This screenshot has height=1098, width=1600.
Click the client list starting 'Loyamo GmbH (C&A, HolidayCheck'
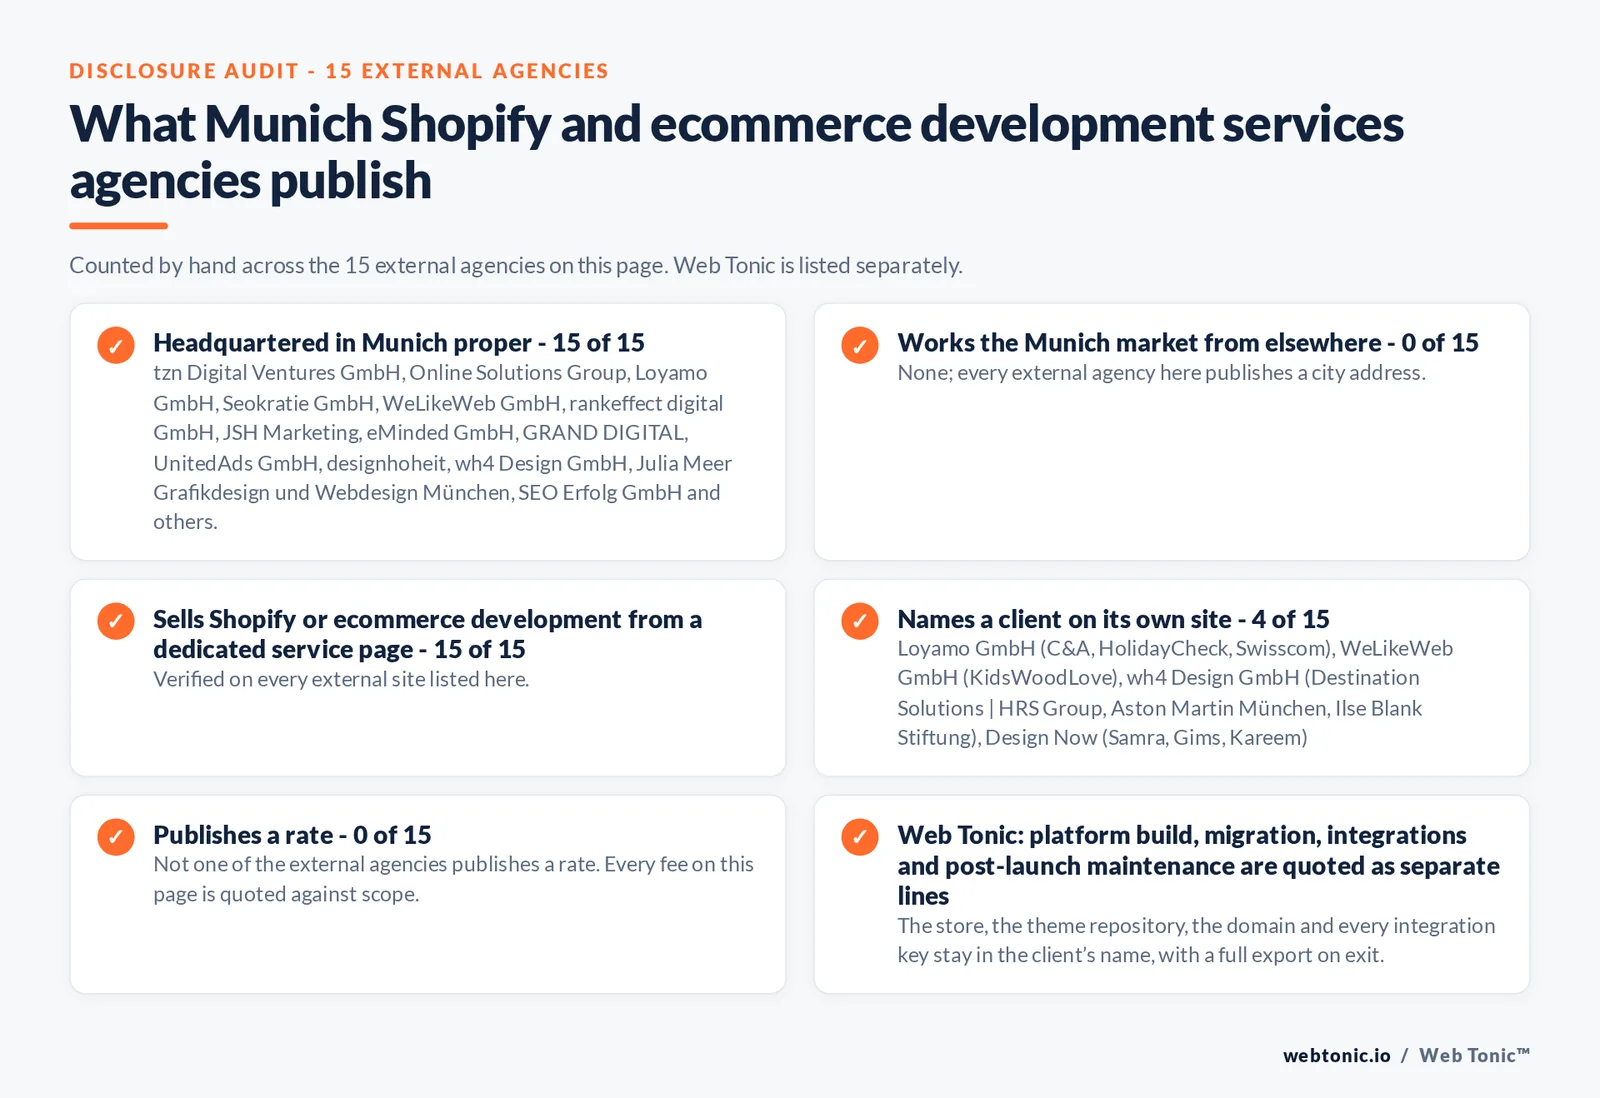(x=1175, y=693)
